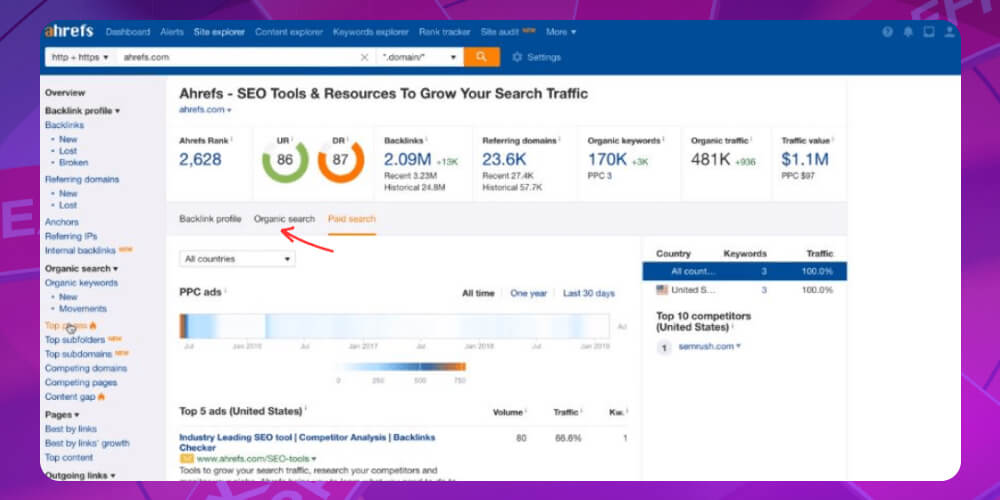Viewport: 1000px width, 500px height.
Task: Open Anchors in the sidebar
Action: pos(62,222)
